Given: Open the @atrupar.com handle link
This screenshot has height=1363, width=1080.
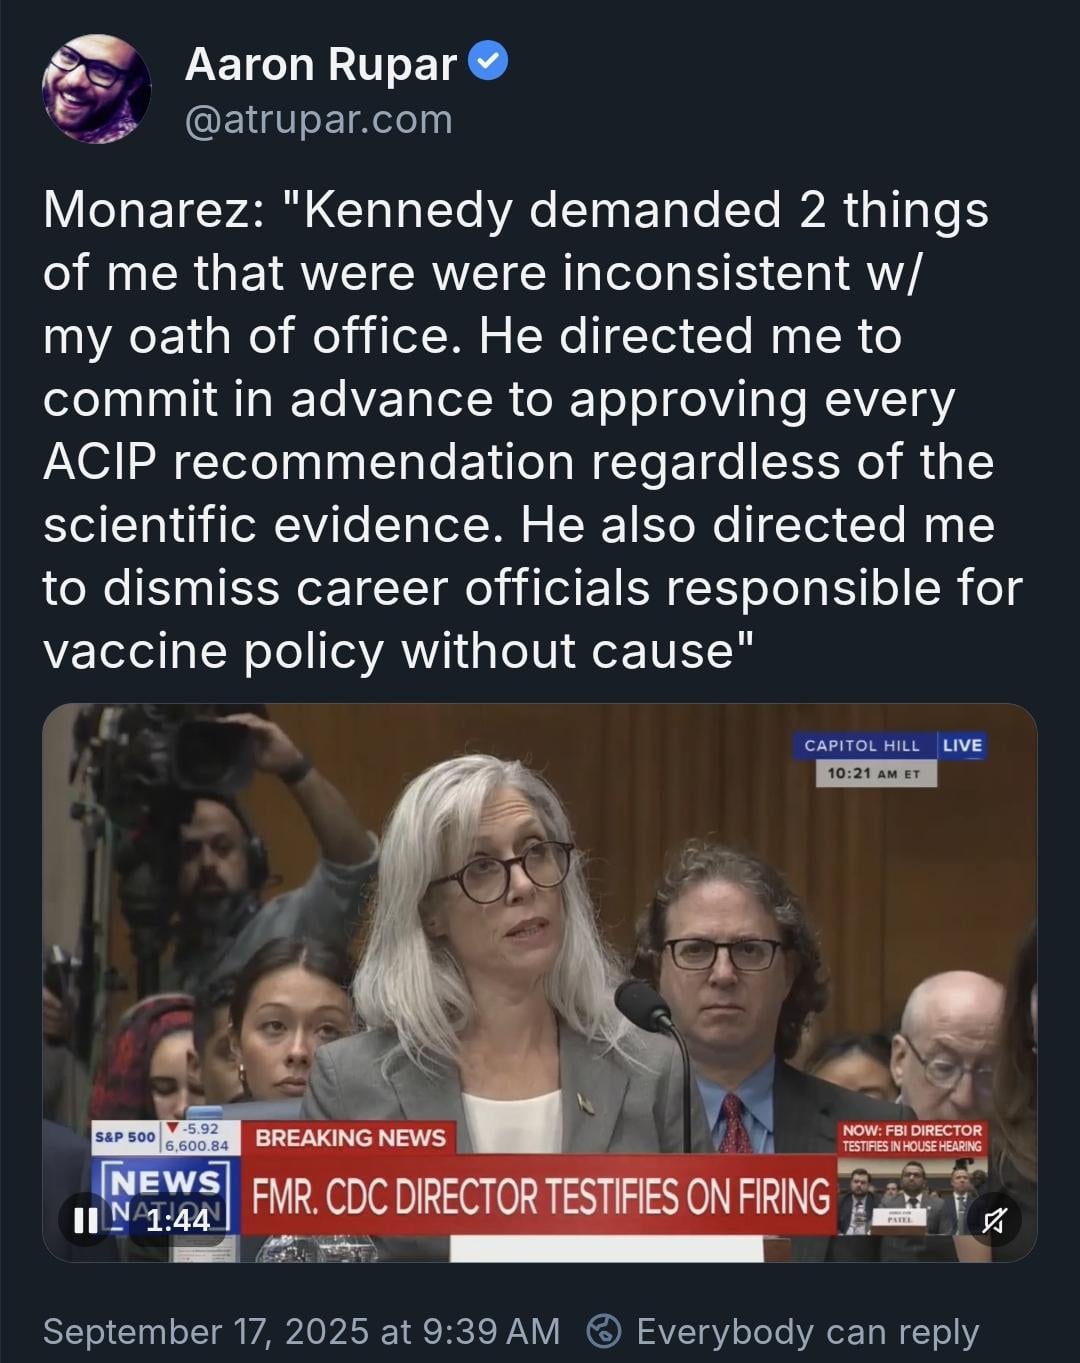Looking at the screenshot, I should [319, 119].
